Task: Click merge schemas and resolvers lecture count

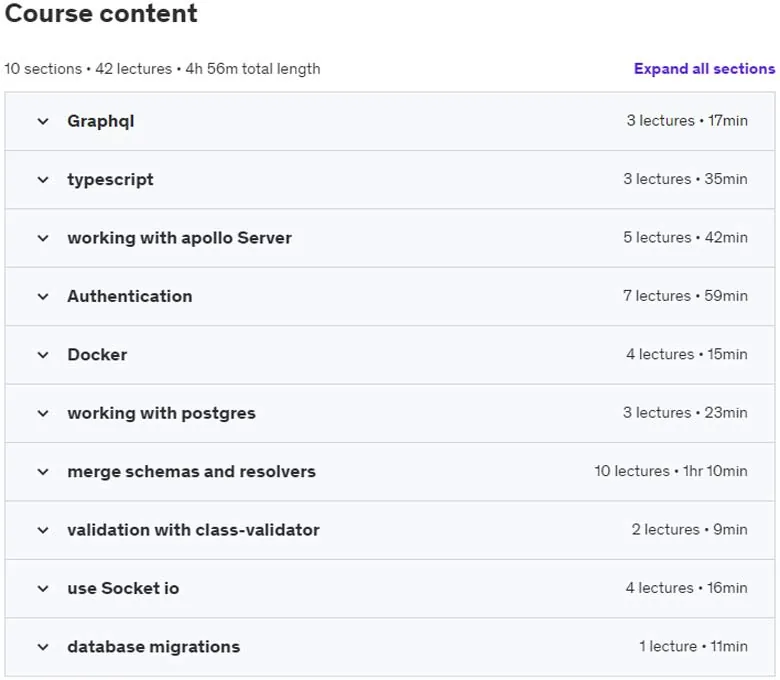Action: pos(632,471)
